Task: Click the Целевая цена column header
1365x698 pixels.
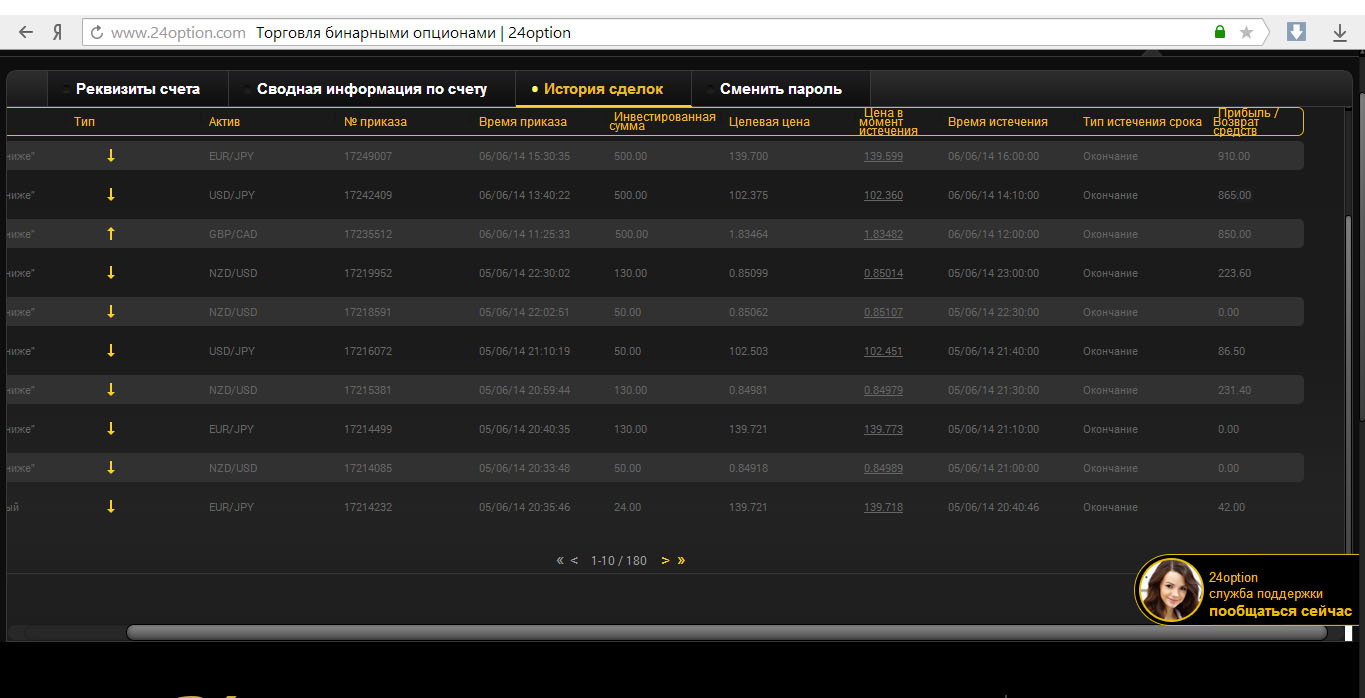Action: click(769, 122)
